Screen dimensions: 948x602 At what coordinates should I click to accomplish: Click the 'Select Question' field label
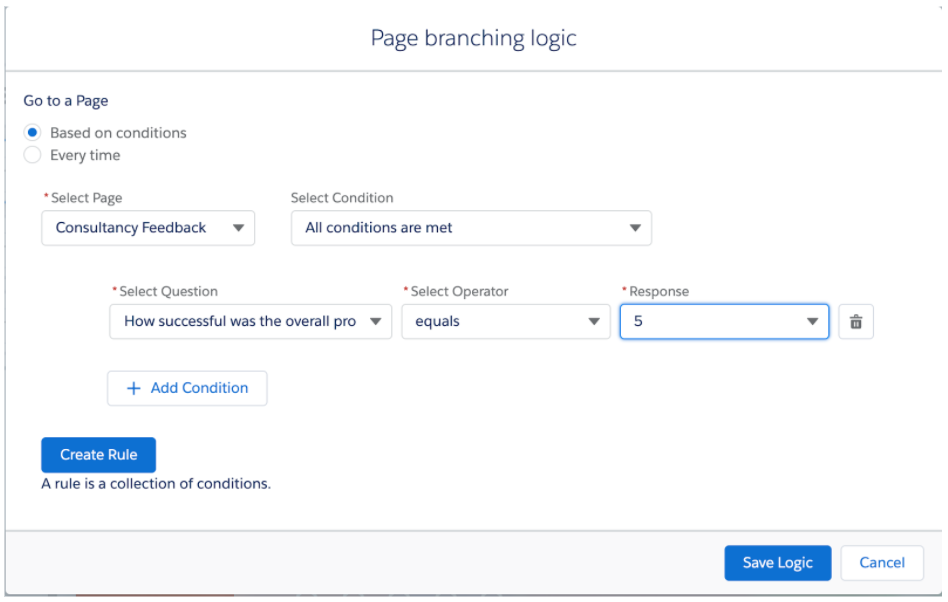(168, 291)
